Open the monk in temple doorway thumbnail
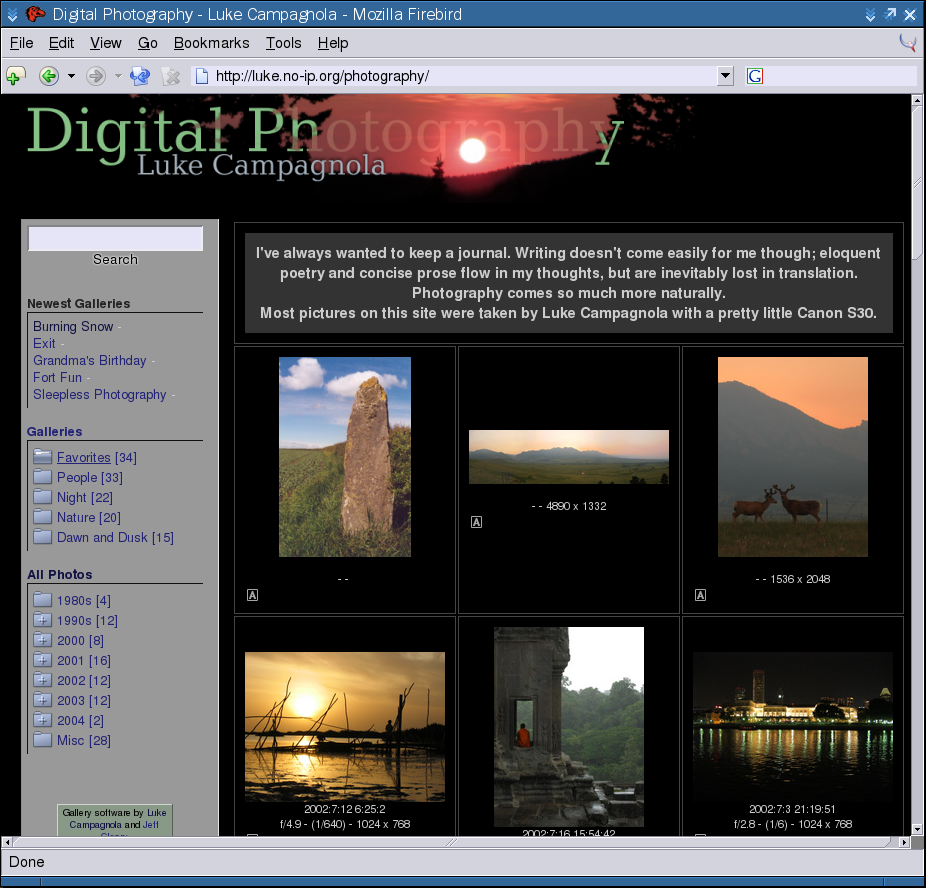The image size is (926, 888). pyautogui.click(x=569, y=727)
